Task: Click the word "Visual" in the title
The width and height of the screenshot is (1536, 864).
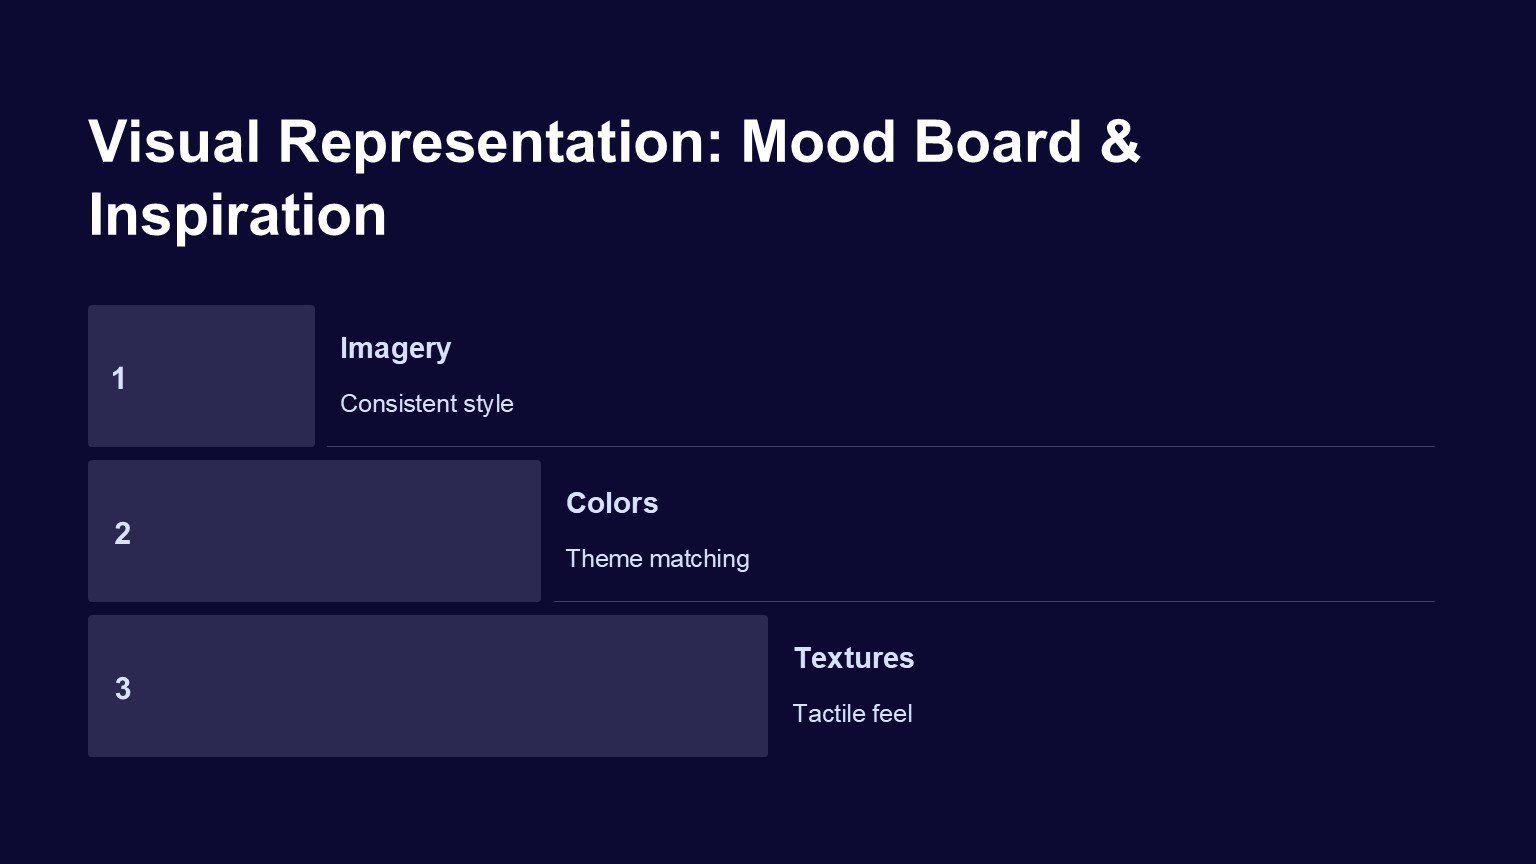Action: pos(173,141)
